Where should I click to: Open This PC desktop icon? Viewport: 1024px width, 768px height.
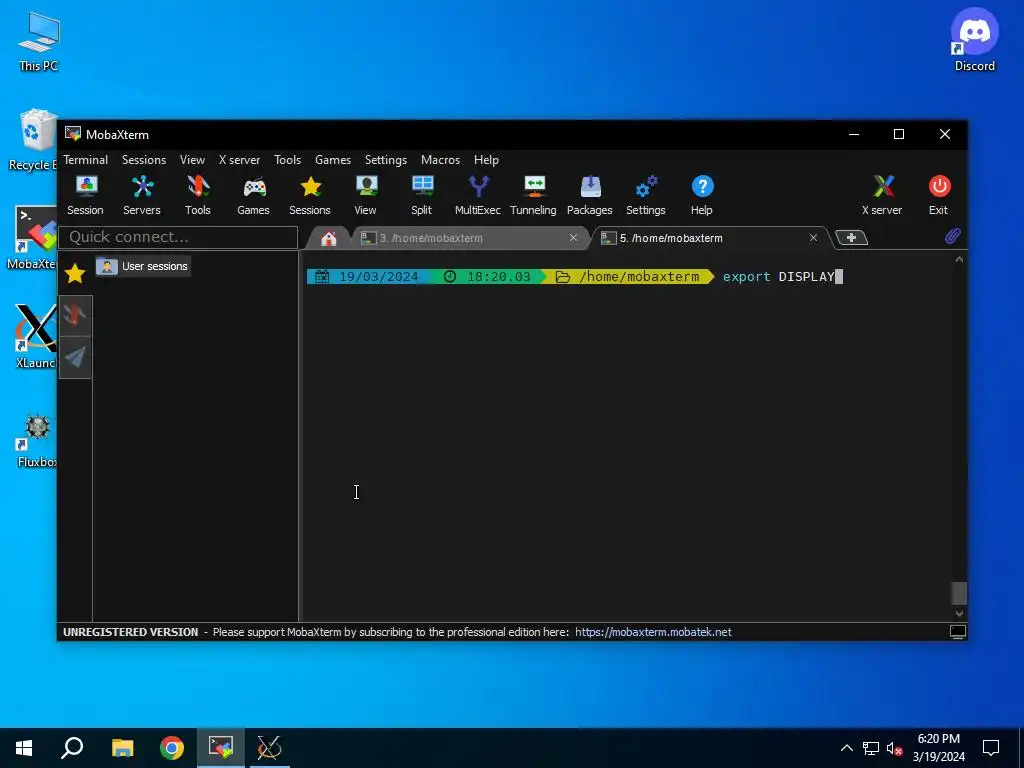(39, 41)
